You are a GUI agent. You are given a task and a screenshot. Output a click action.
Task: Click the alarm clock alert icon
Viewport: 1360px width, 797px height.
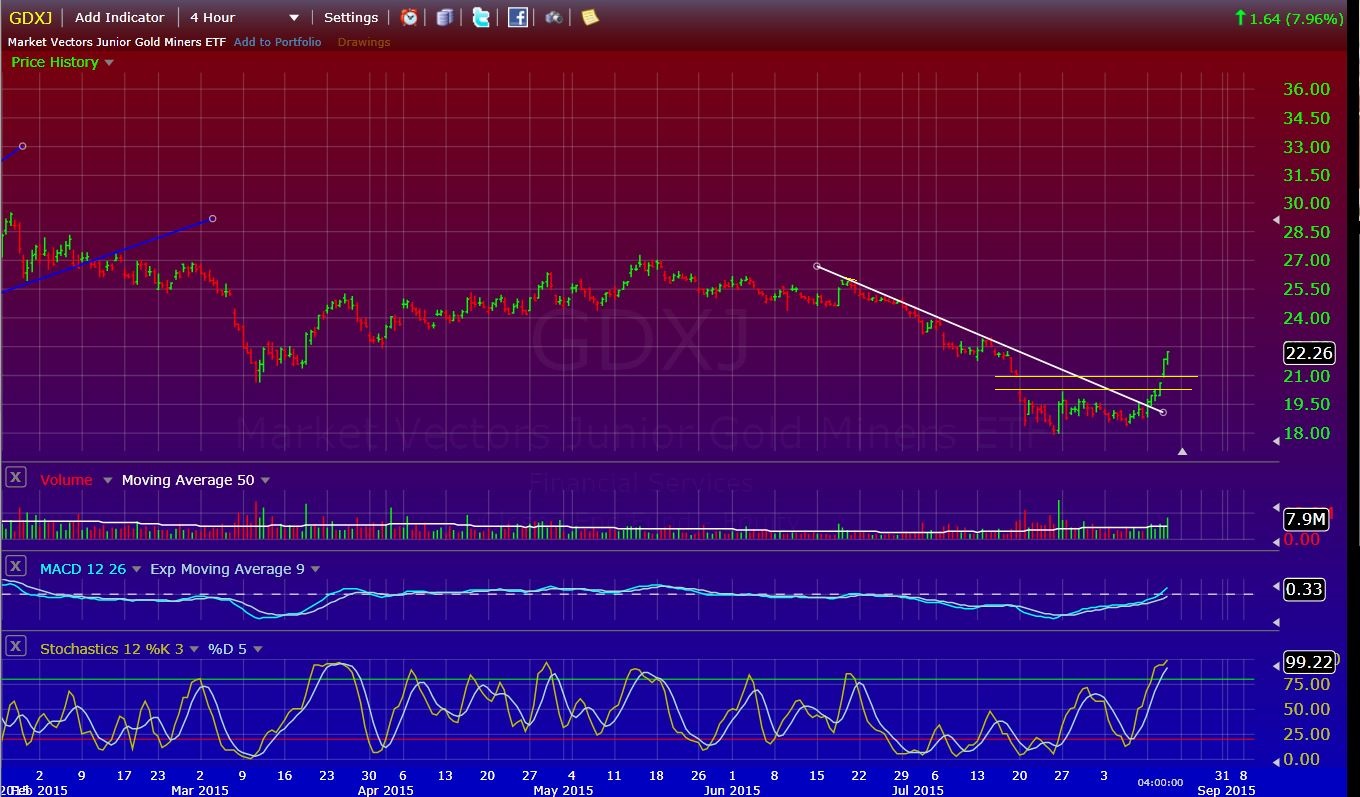[409, 17]
